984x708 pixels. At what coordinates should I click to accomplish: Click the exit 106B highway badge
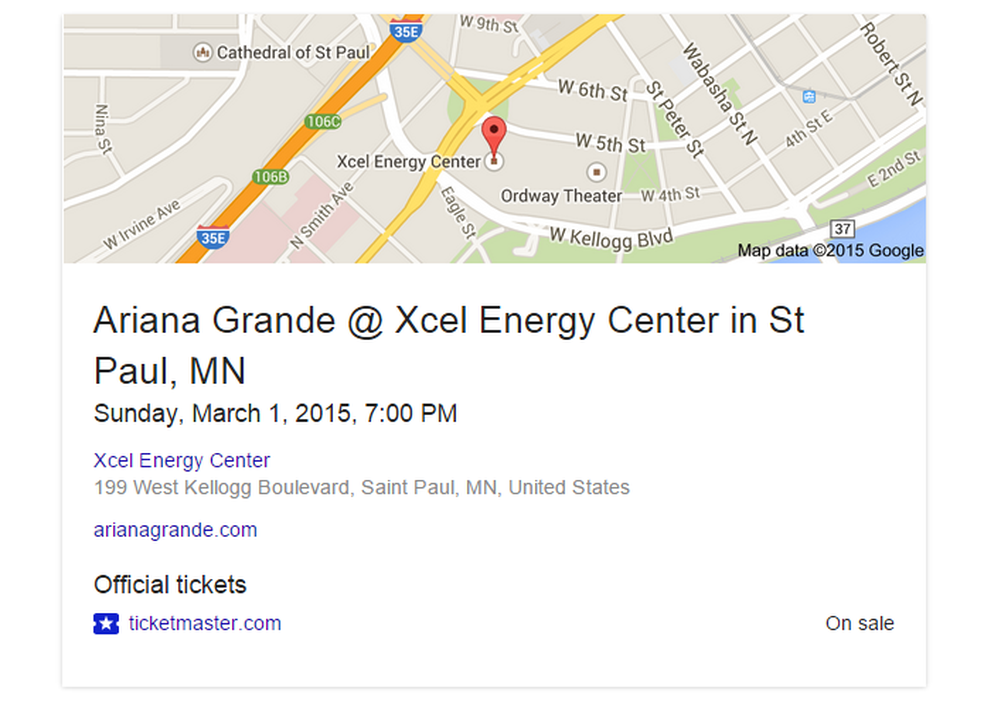(x=270, y=177)
